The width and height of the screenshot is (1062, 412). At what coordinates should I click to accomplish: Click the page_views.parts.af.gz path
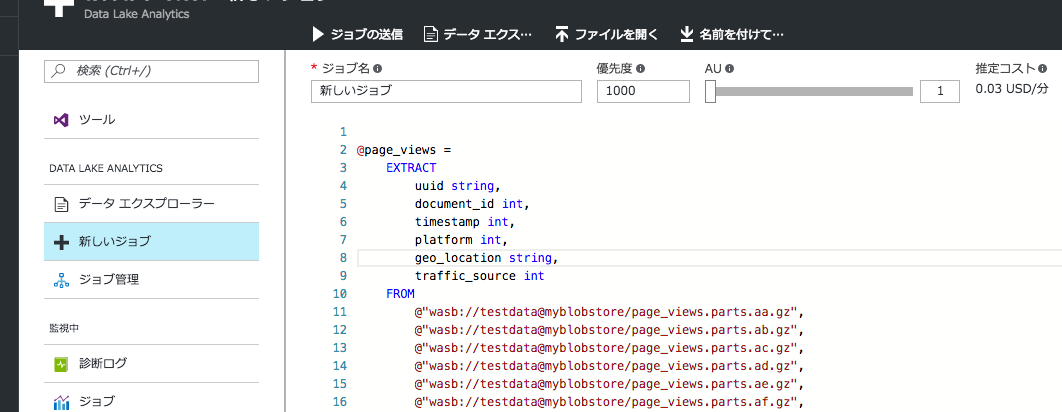610,403
